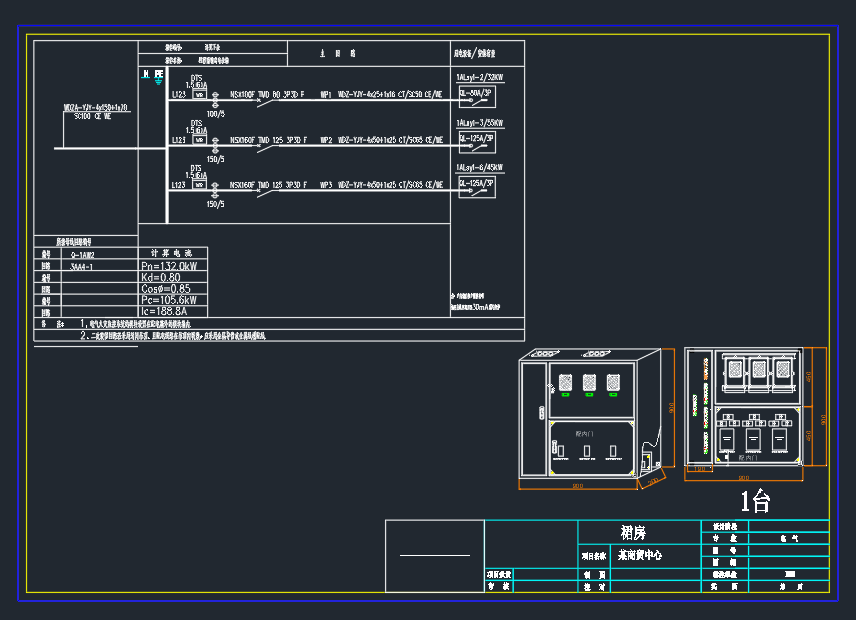The height and width of the screenshot is (620, 856).
Task: Select the SC100 CE WE conduit label
Action: [x=93, y=116]
